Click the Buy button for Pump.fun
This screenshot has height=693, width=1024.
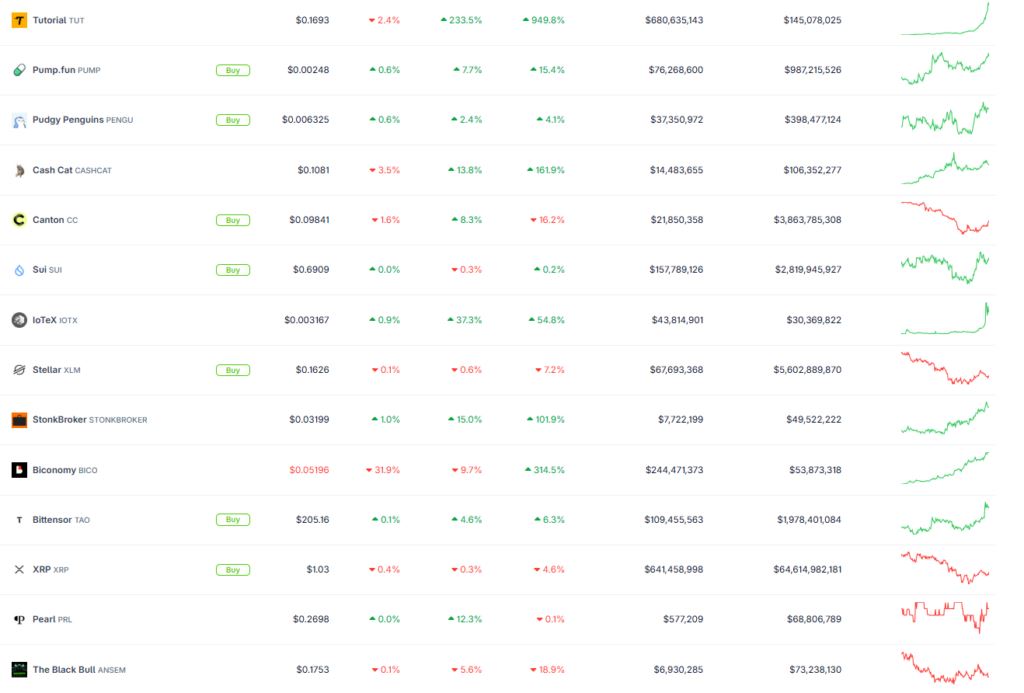(x=233, y=70)
